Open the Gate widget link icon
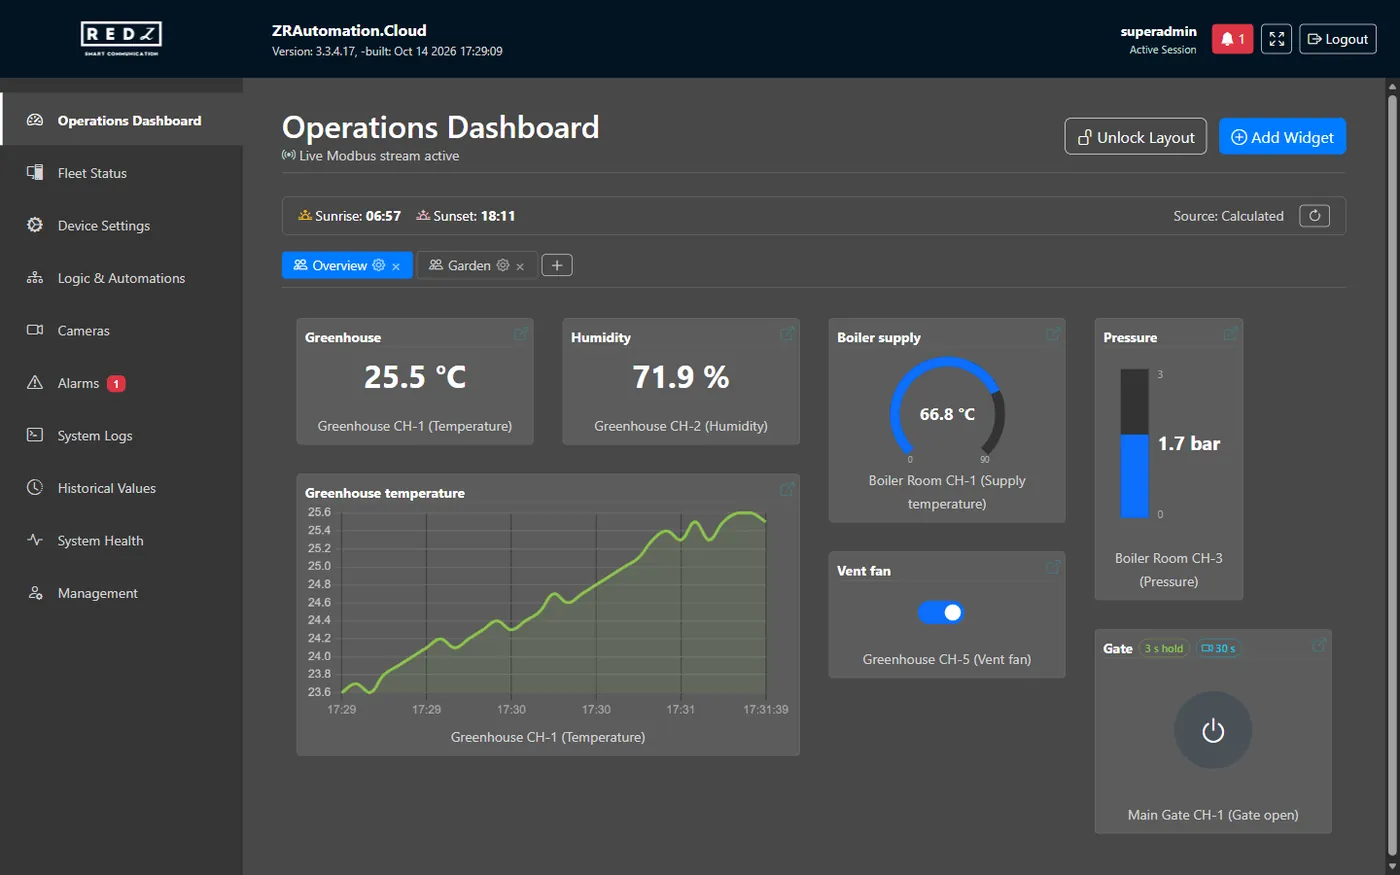Viewport: 1400px width, 875px height. coord(1319,645)
